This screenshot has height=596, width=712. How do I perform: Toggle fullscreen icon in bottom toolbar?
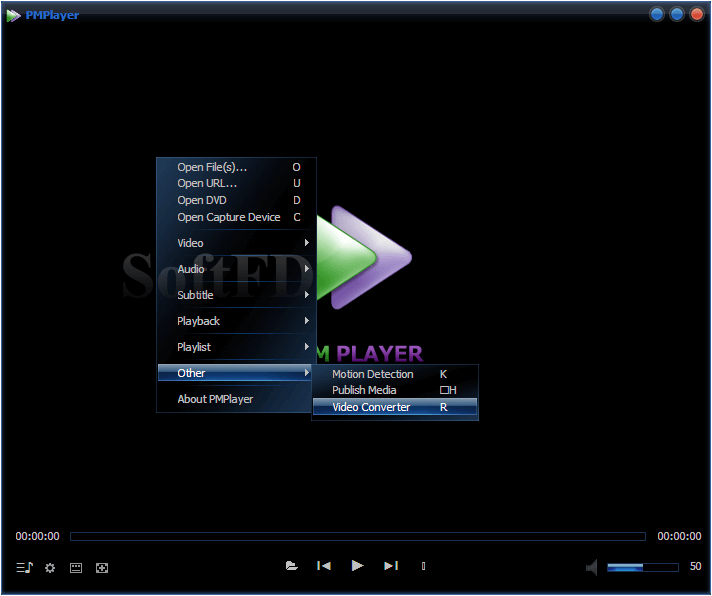pyautogui.click(x=102, y=568)
